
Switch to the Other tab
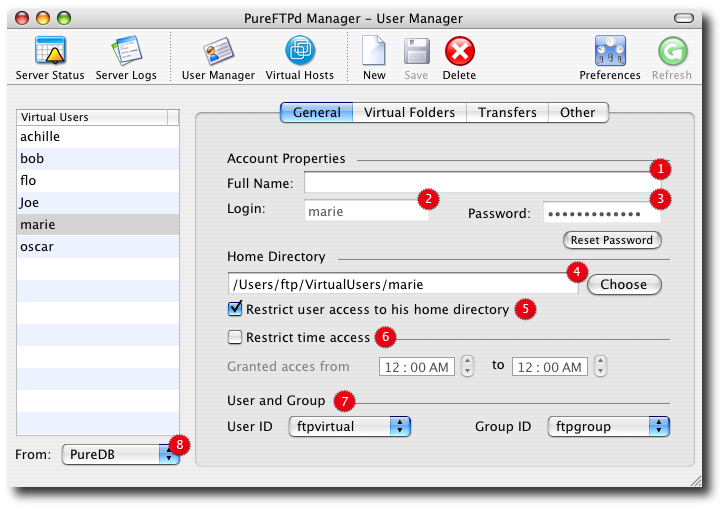[578, 112]
